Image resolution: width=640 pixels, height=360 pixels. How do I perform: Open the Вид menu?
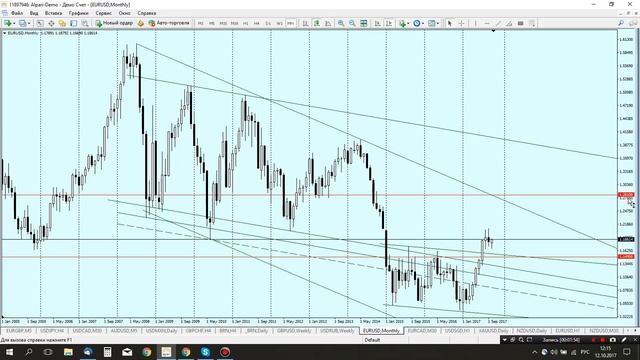tap(34, 13)
